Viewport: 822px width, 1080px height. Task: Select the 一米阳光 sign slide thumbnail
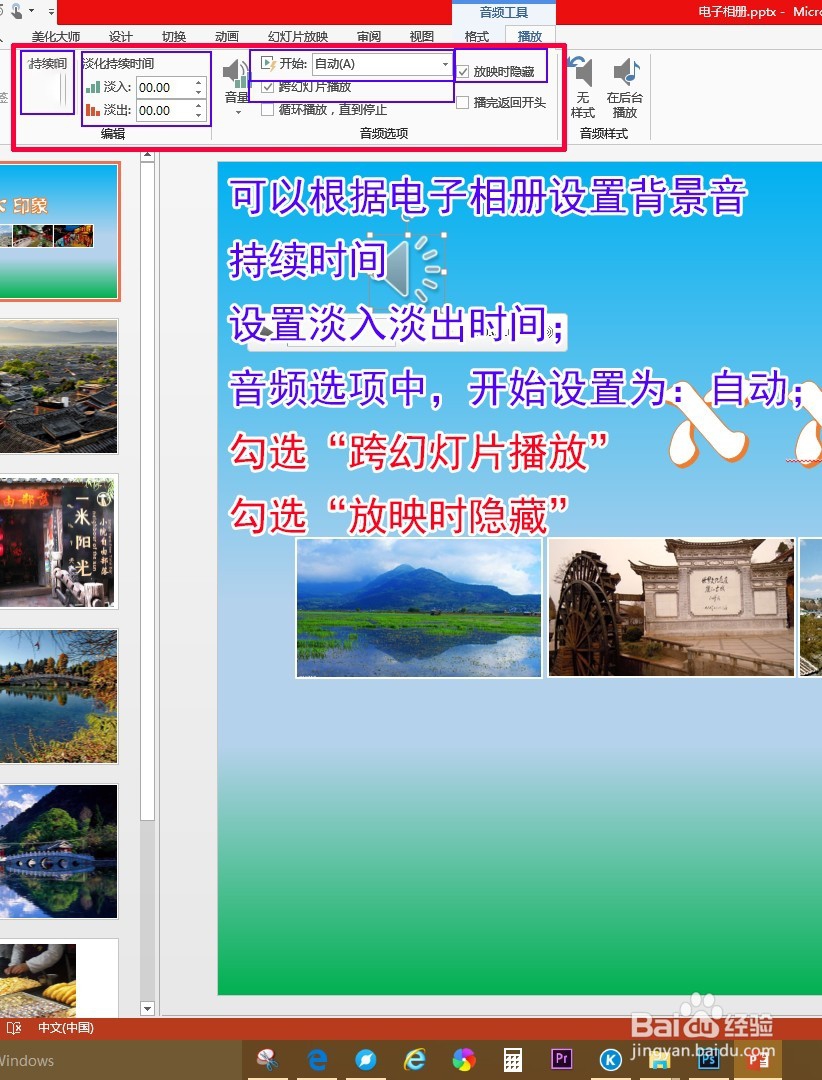[x=59, y=541]
